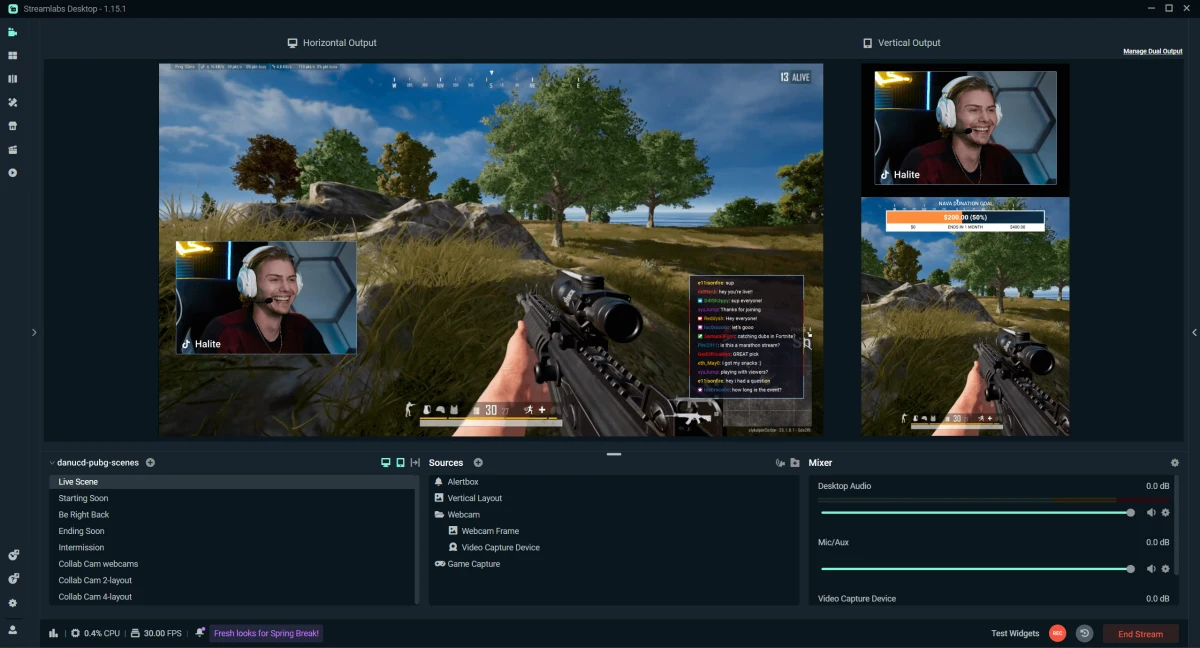Image resolution: width=1200 pixels, height=648 pixels.
Task: Click the performance metrics icon in status bar
Action: (x=52, y=633)
